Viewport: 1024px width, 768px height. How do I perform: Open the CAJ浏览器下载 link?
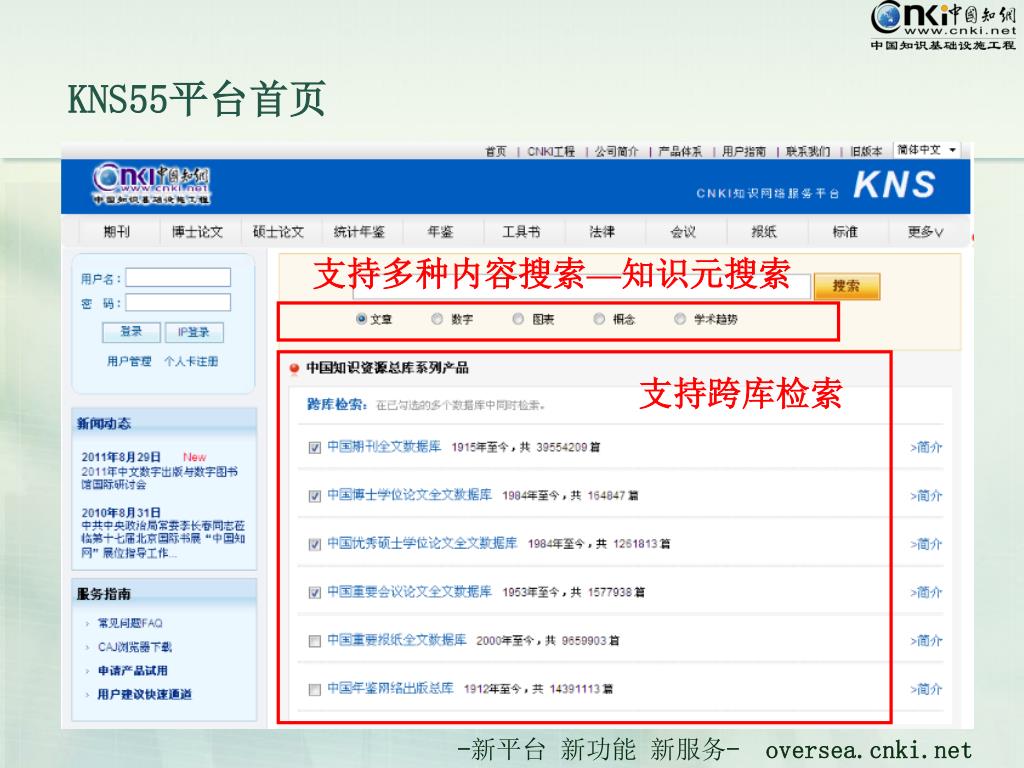[135, 647]
